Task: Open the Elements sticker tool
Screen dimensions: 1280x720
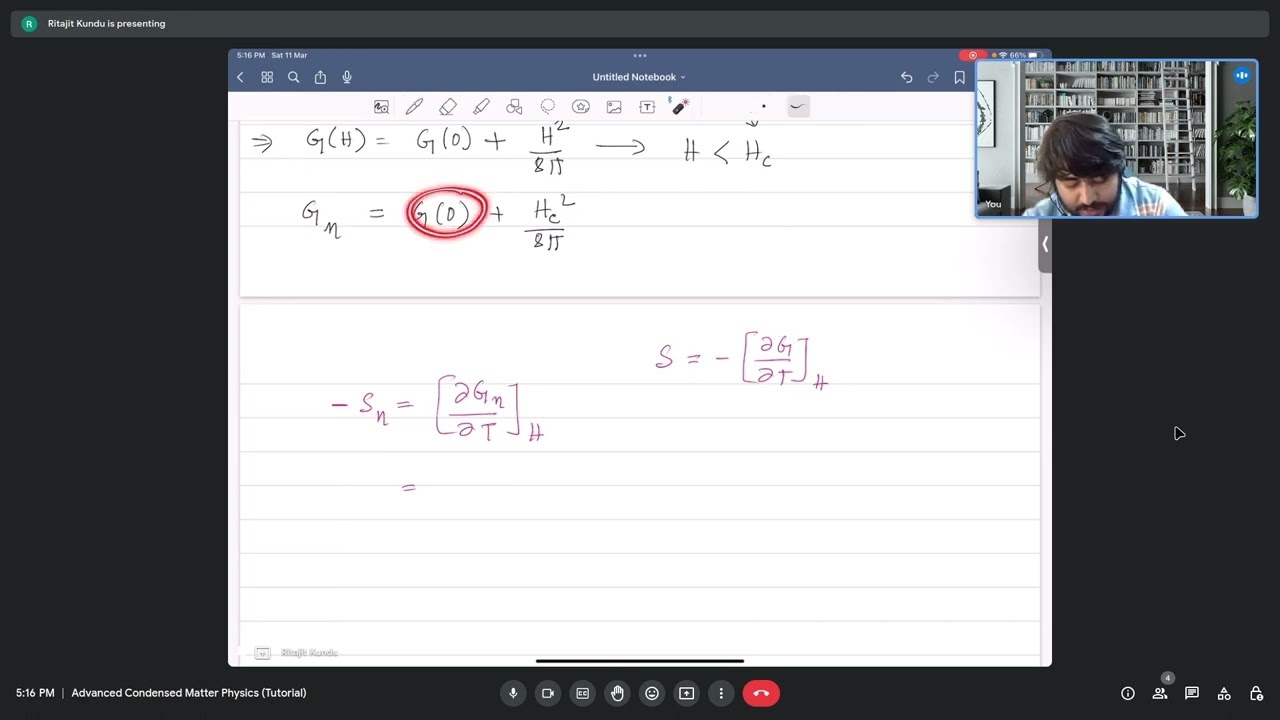Action: pos(581,107)
